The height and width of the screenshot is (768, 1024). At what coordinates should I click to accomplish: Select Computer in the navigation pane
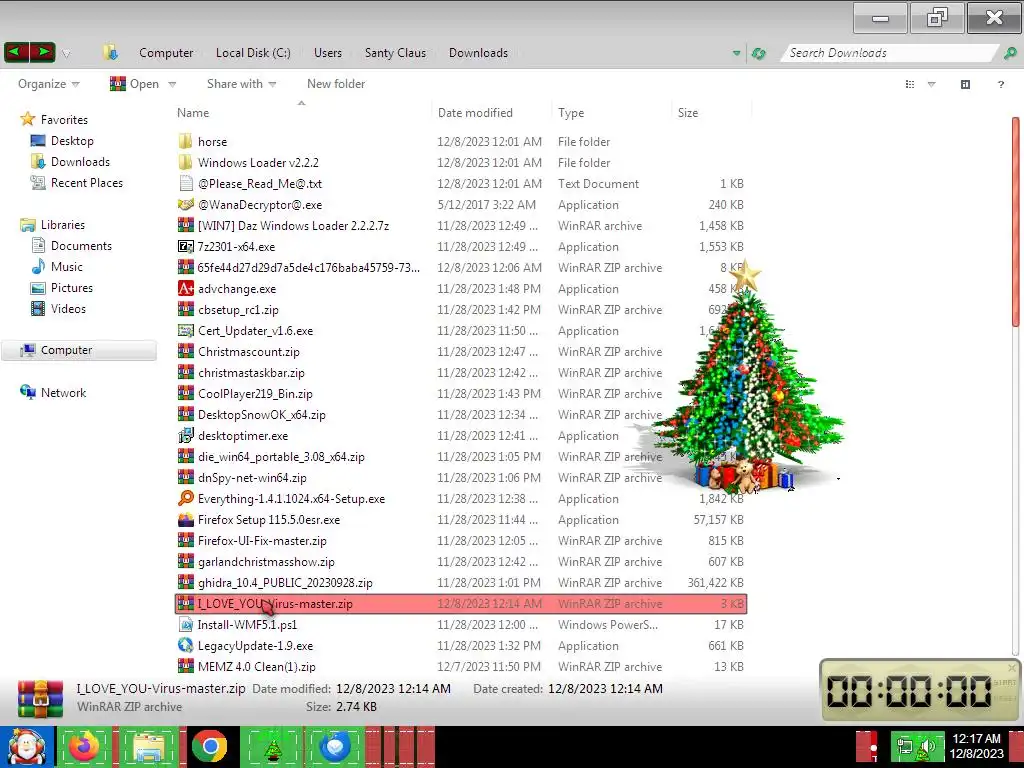[79, 350]
